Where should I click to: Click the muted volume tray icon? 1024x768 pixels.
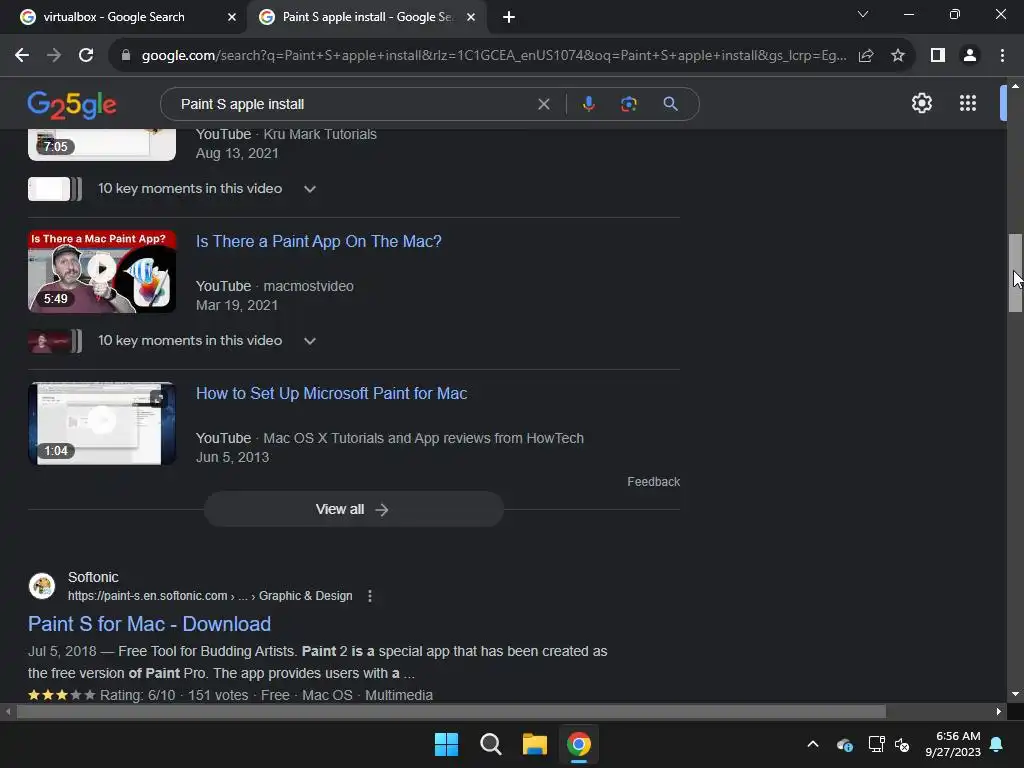pos(902,744)
